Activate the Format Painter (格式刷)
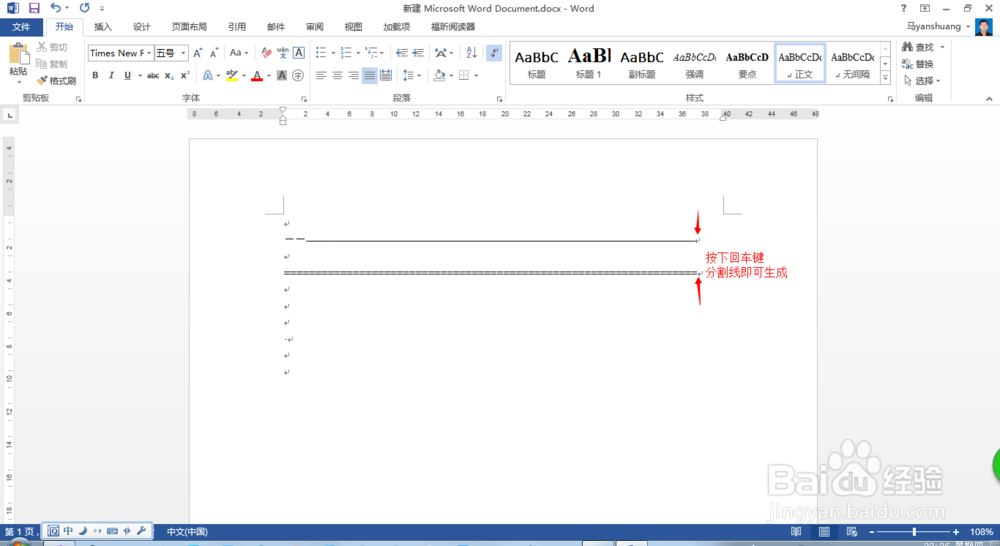Screen dimensions: 1000x546 pos(56,80)
